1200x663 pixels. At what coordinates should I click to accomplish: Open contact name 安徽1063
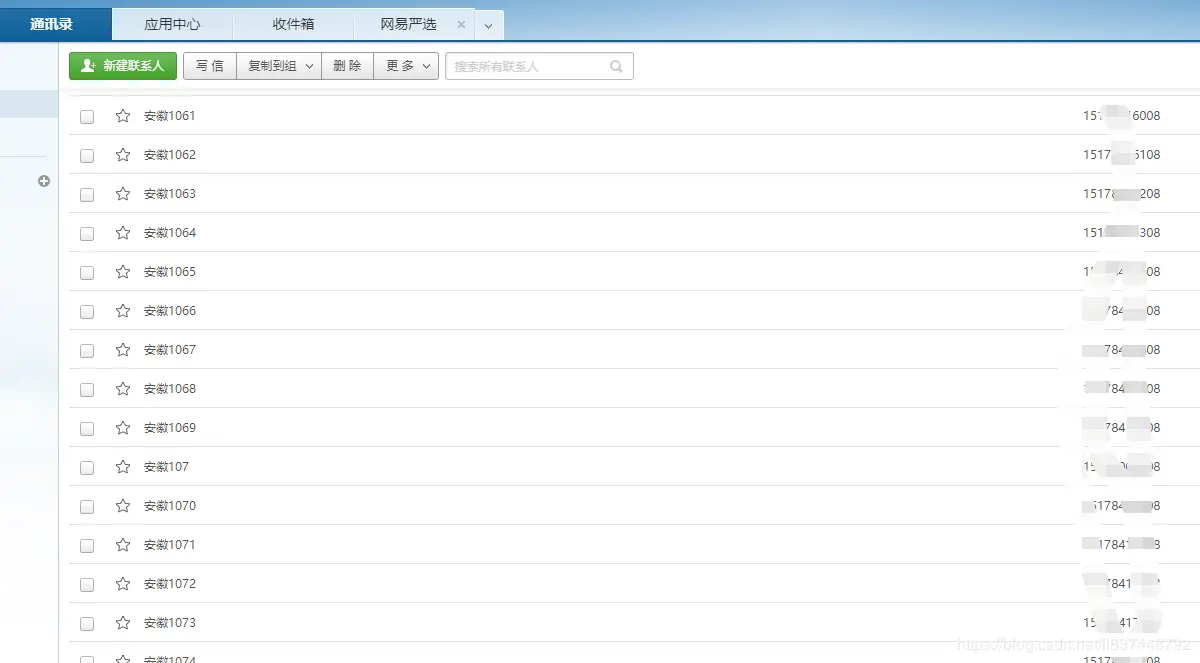(x=170, y=194)
